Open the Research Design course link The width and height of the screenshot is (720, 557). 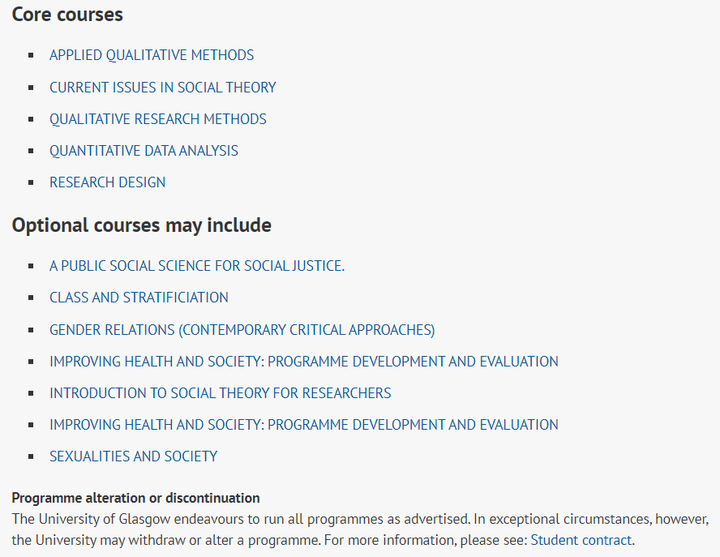tap(107, 182)
